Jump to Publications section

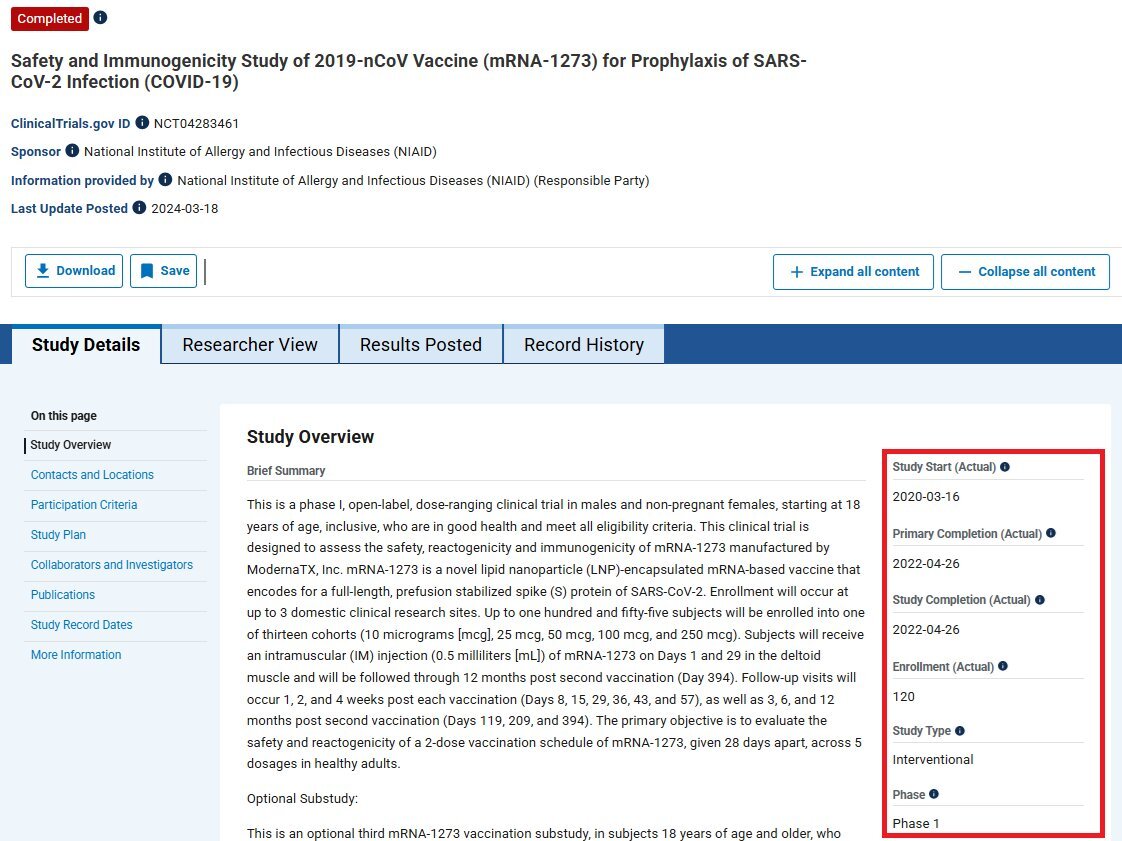click(63, 595)
